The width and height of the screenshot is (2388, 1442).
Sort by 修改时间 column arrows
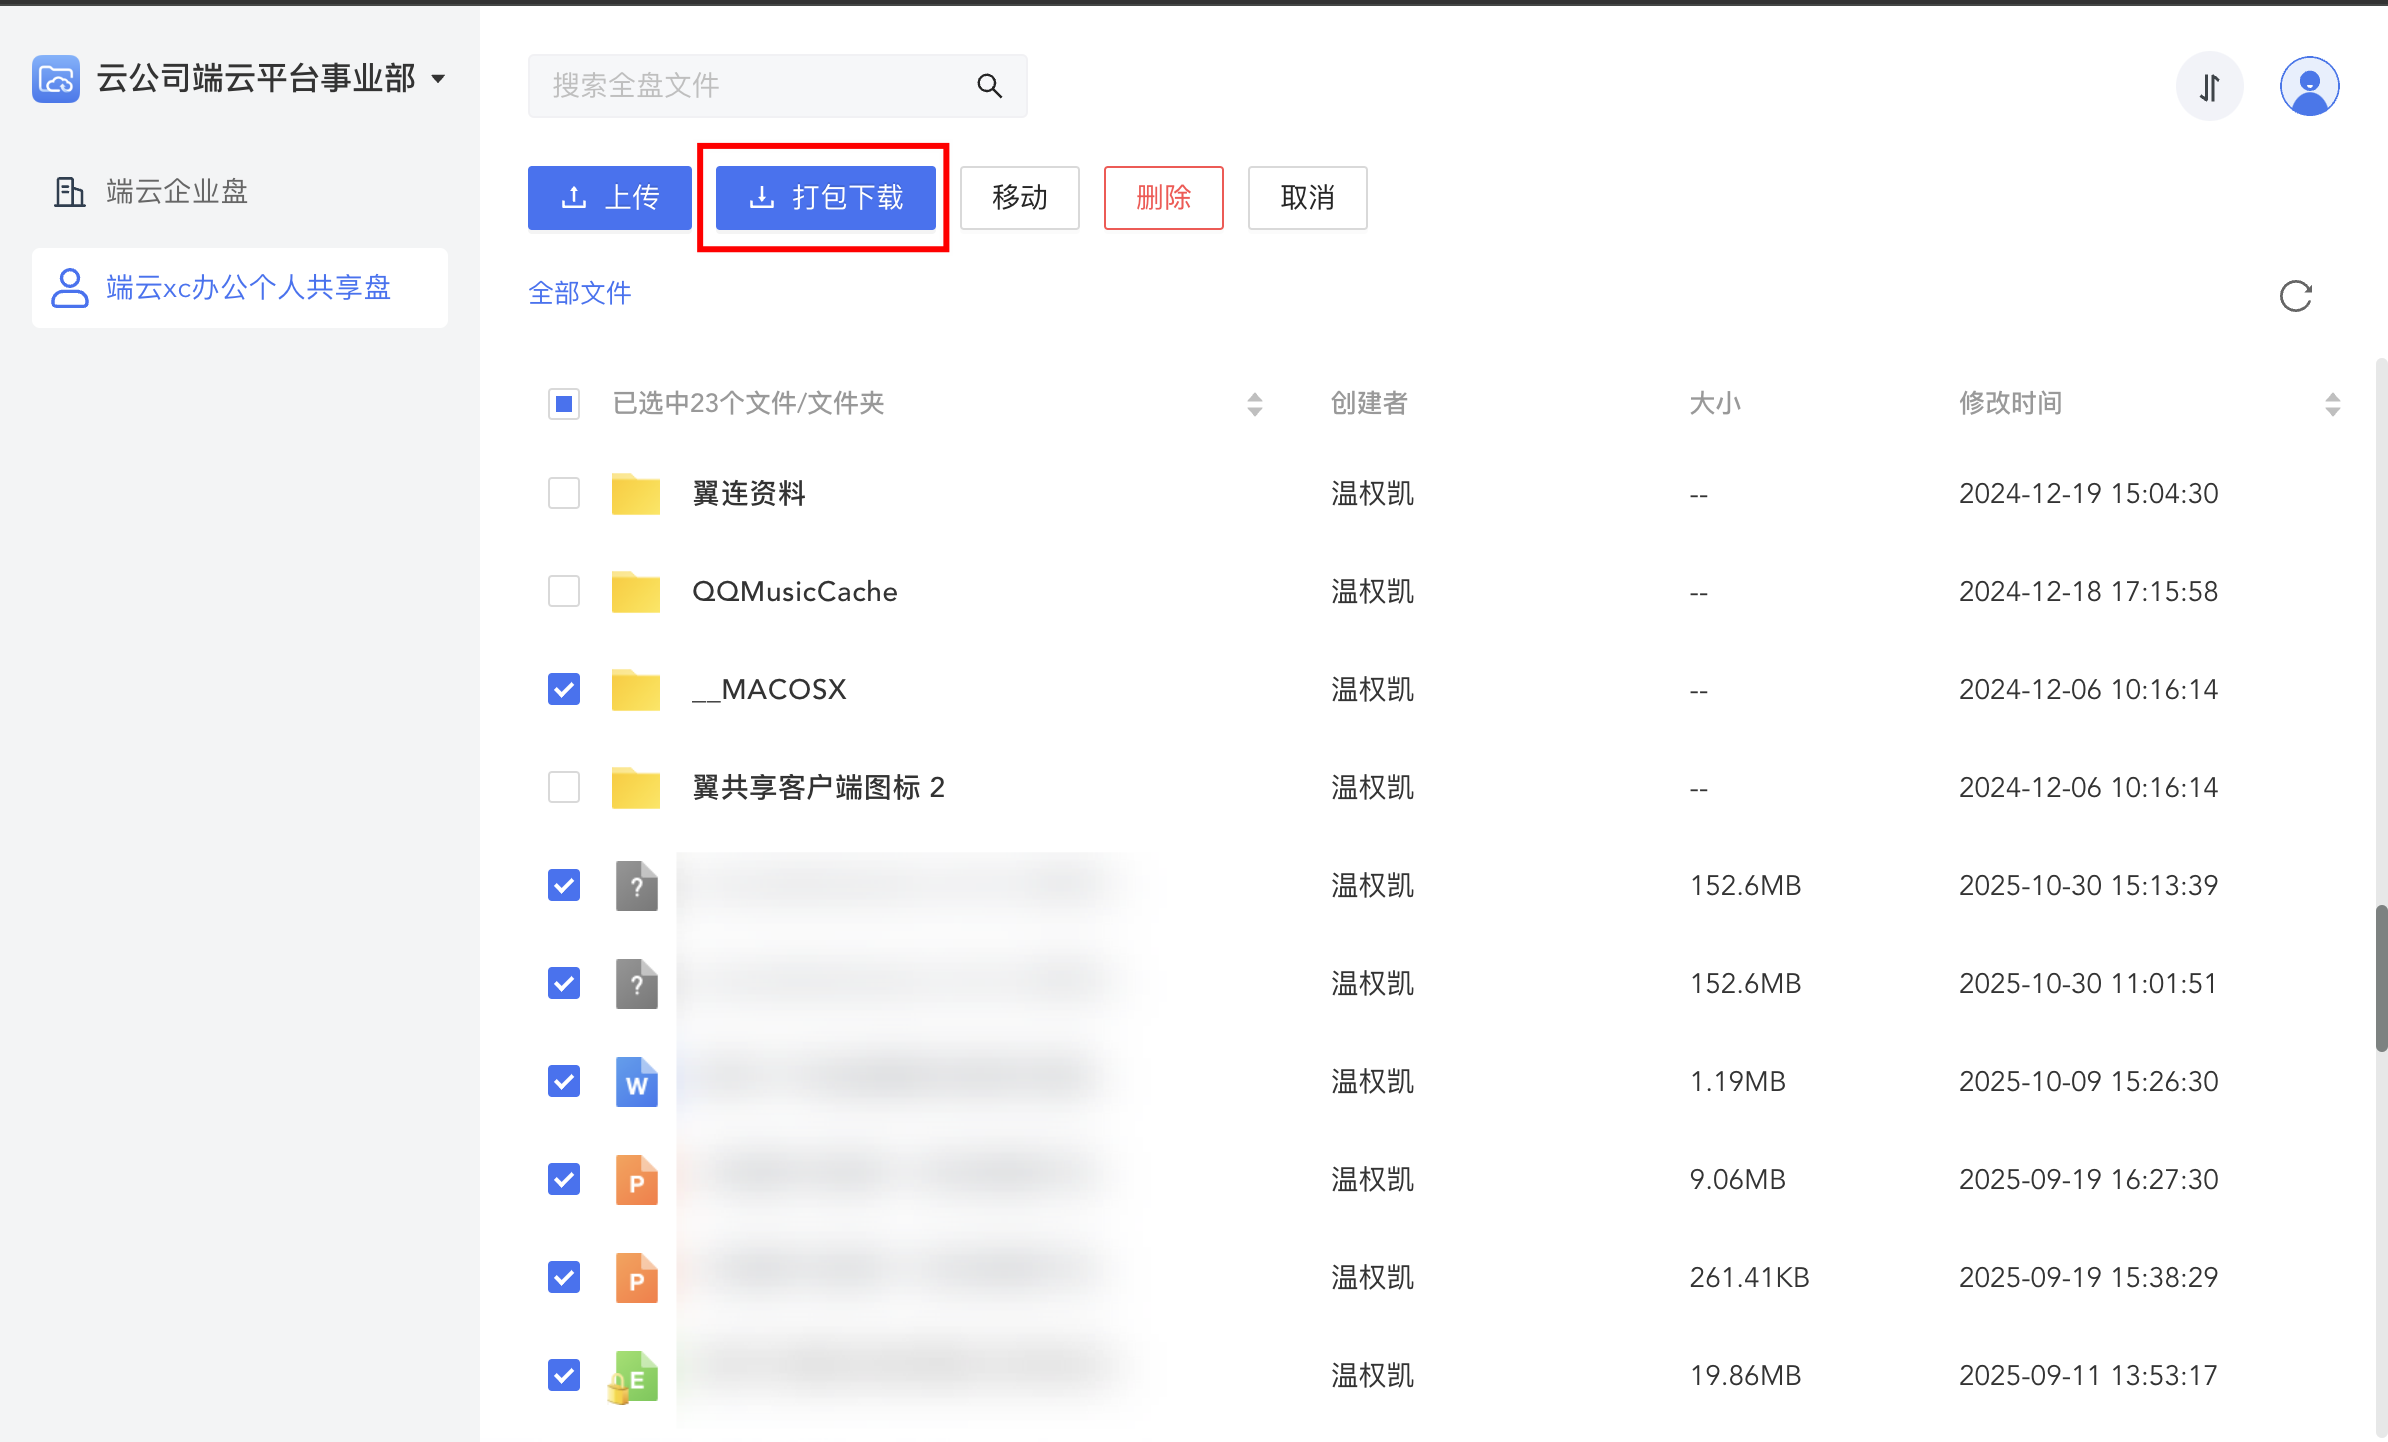click(x=2332, y=404)
